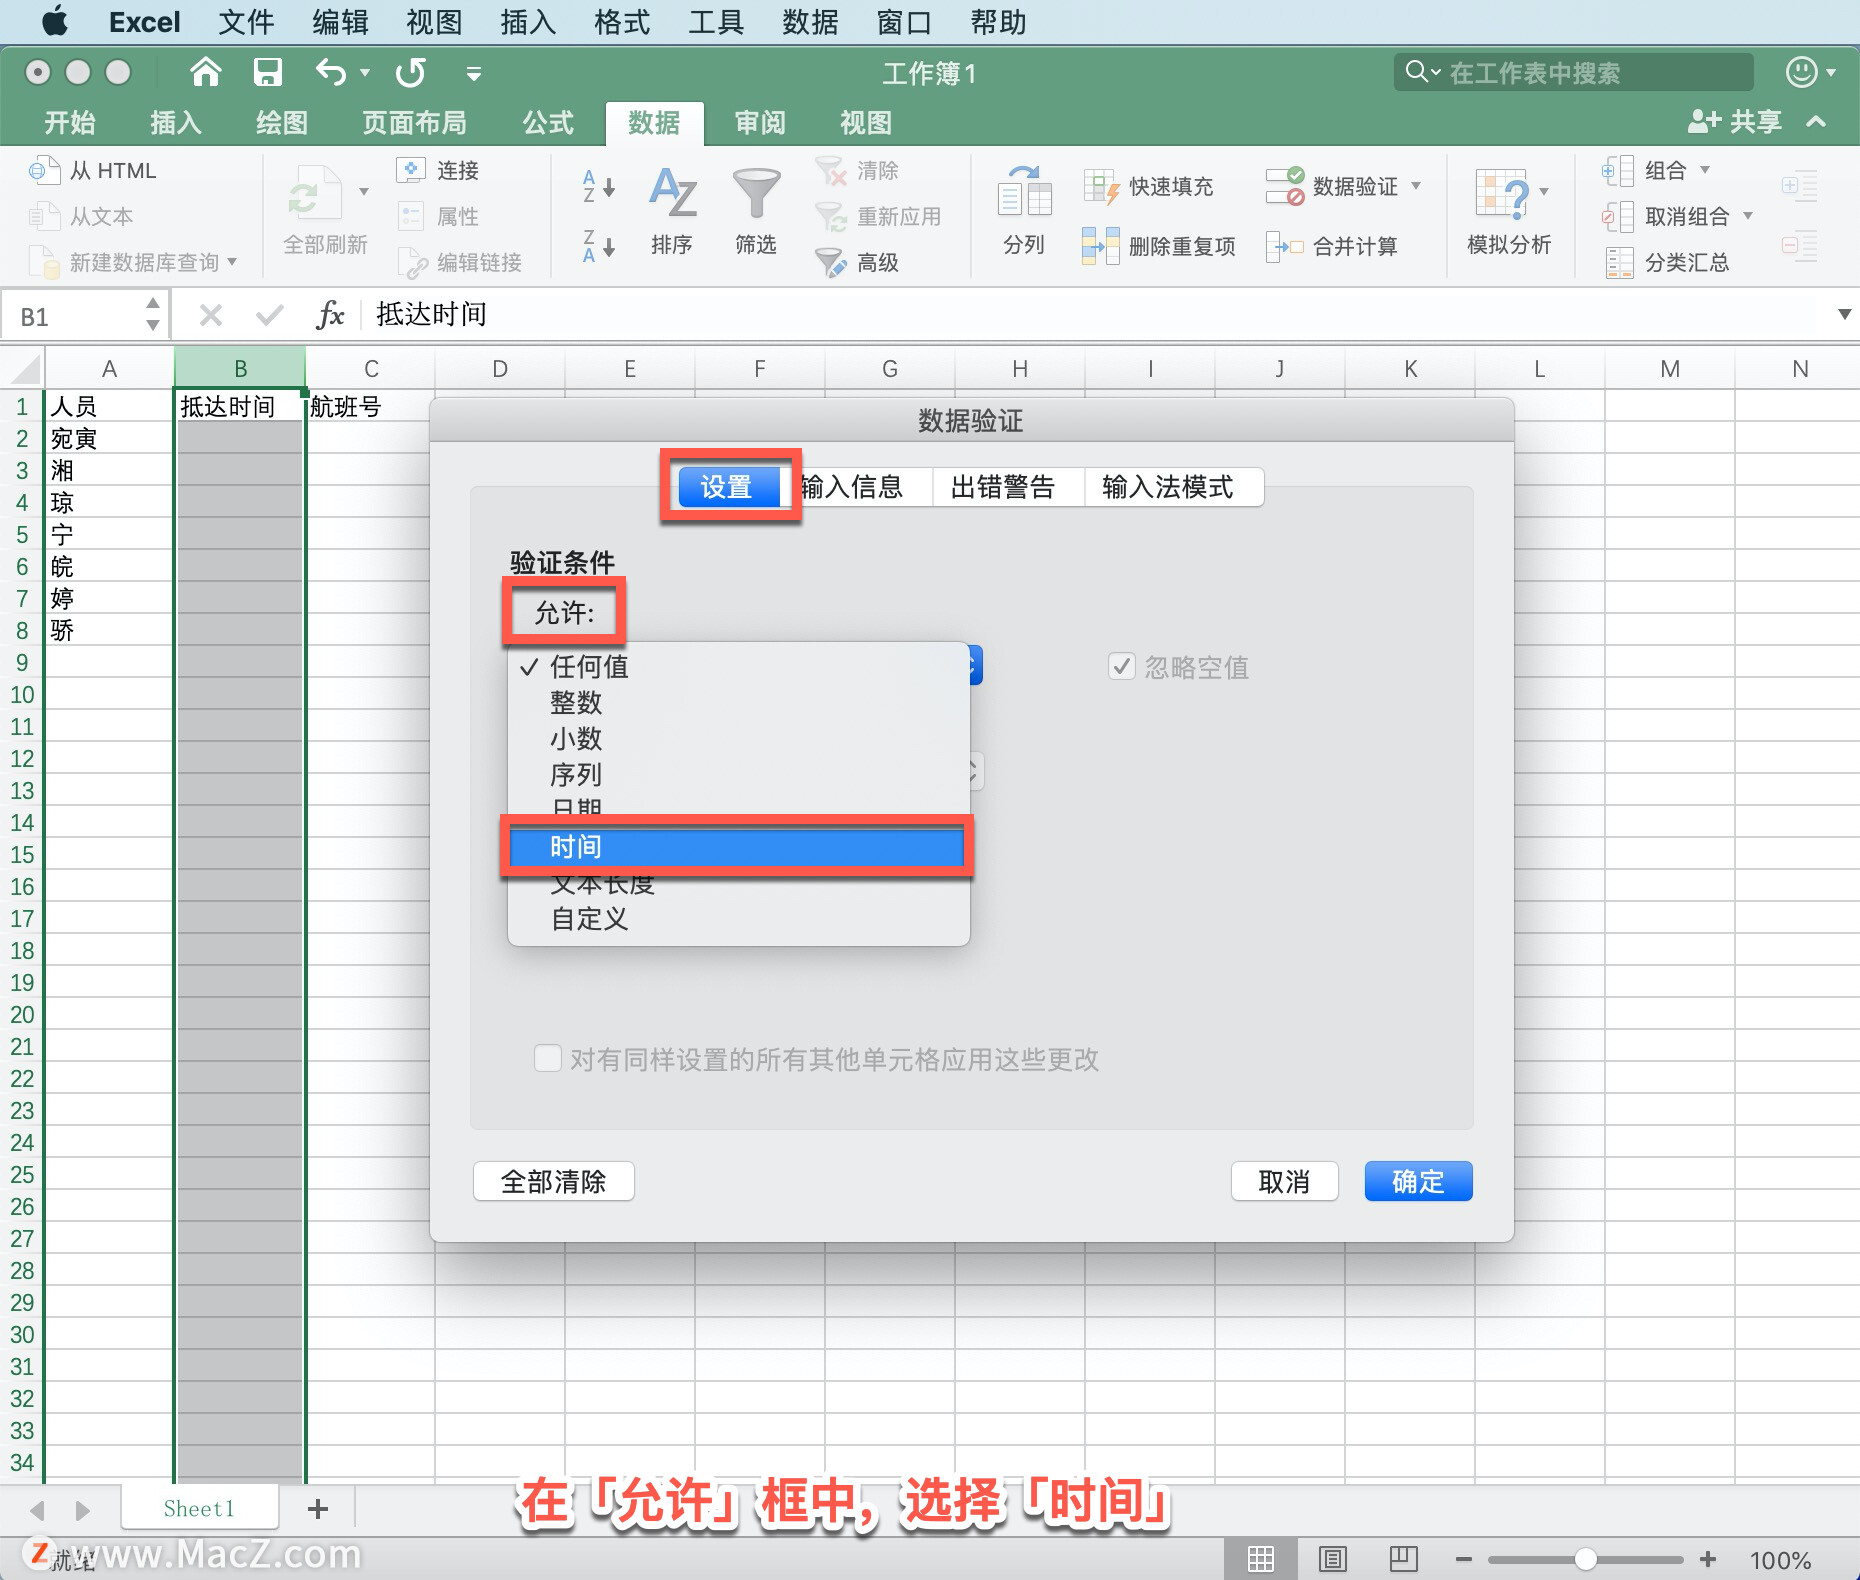Expand the Undo history dropdown arrow

point(365,72)
